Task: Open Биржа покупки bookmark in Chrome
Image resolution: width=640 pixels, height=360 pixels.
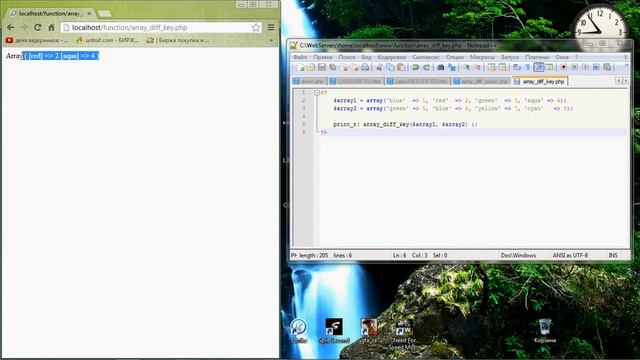Action: [x=178, y=40]
